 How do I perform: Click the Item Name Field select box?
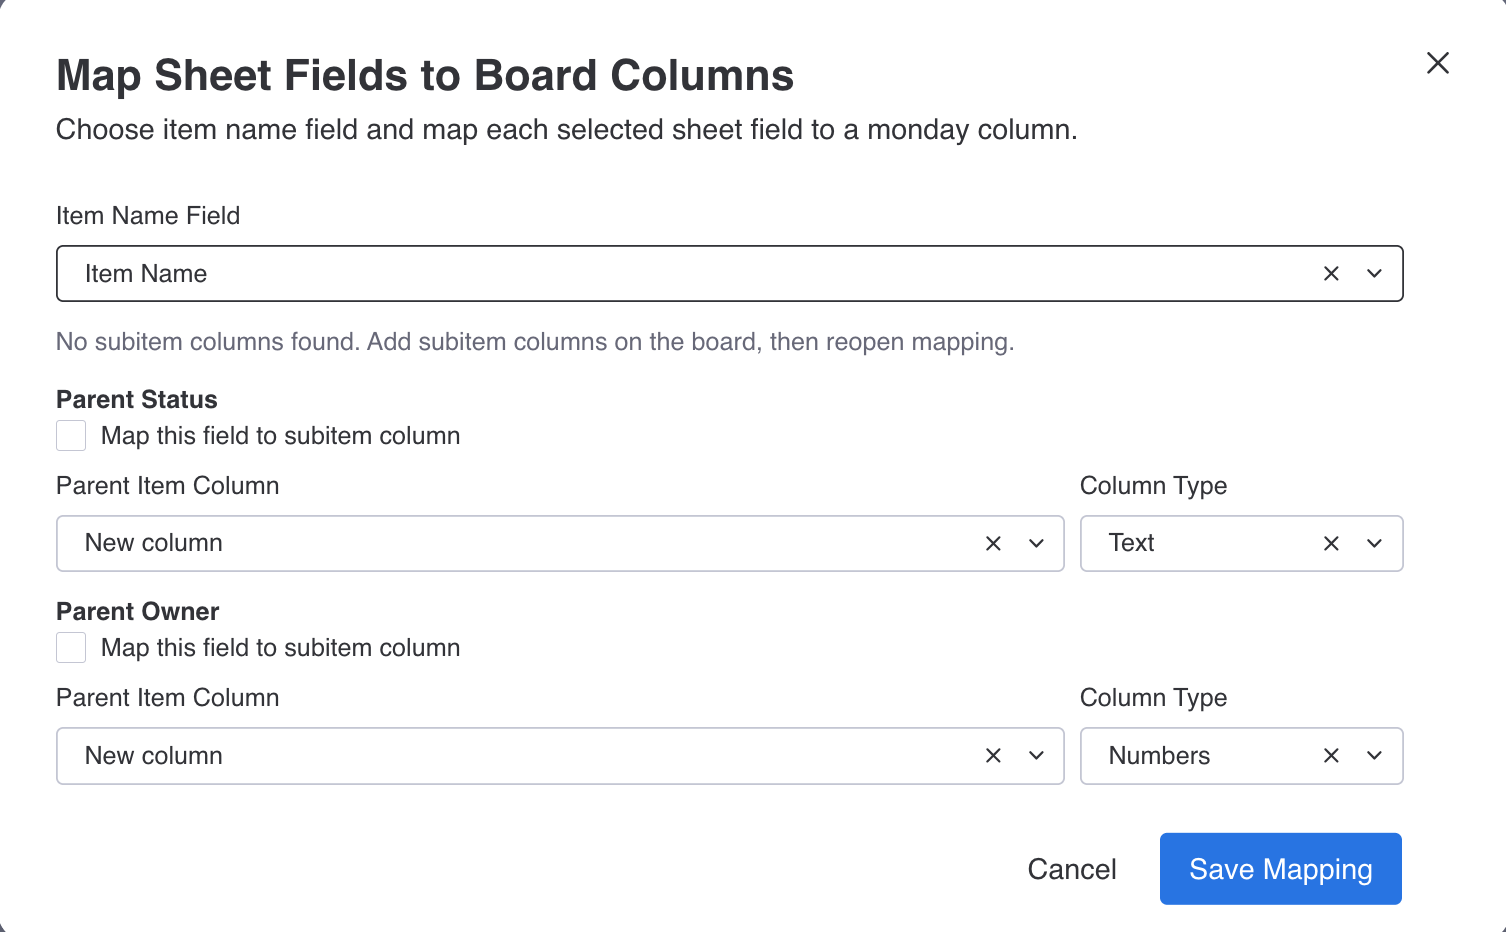click(680, 274)
